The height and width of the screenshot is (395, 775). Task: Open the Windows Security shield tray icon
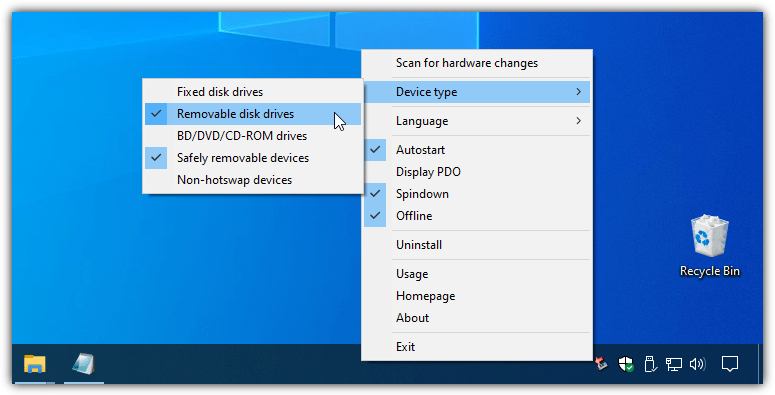click(626, 364)
